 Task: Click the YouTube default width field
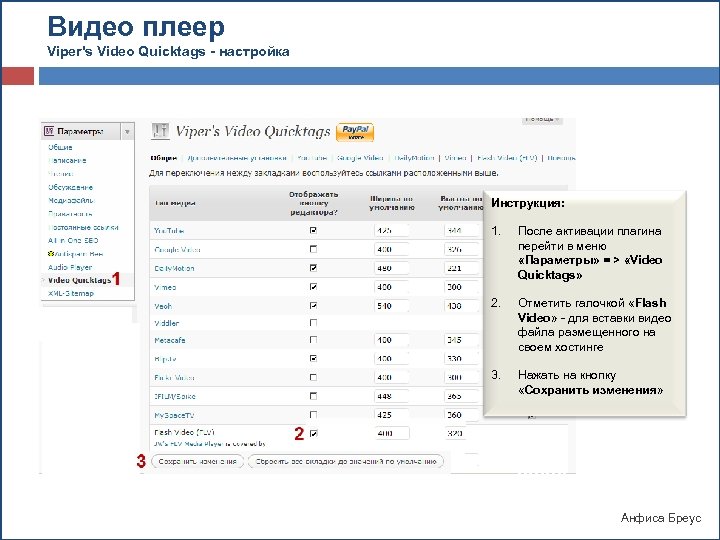pos(391,231)
